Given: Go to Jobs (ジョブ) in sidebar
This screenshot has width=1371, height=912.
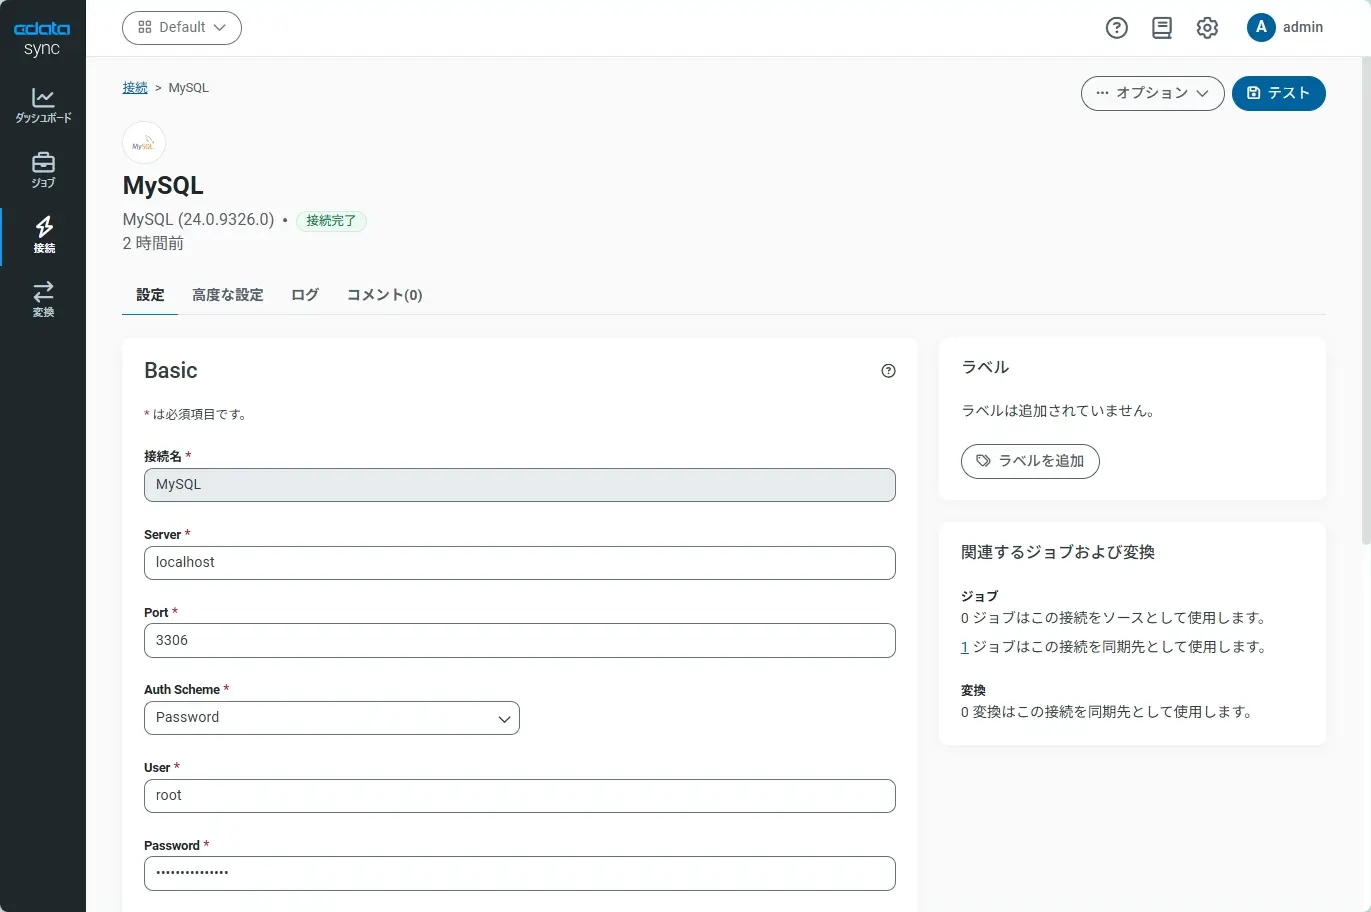Looking at the screenshot, I should (43, 171).
